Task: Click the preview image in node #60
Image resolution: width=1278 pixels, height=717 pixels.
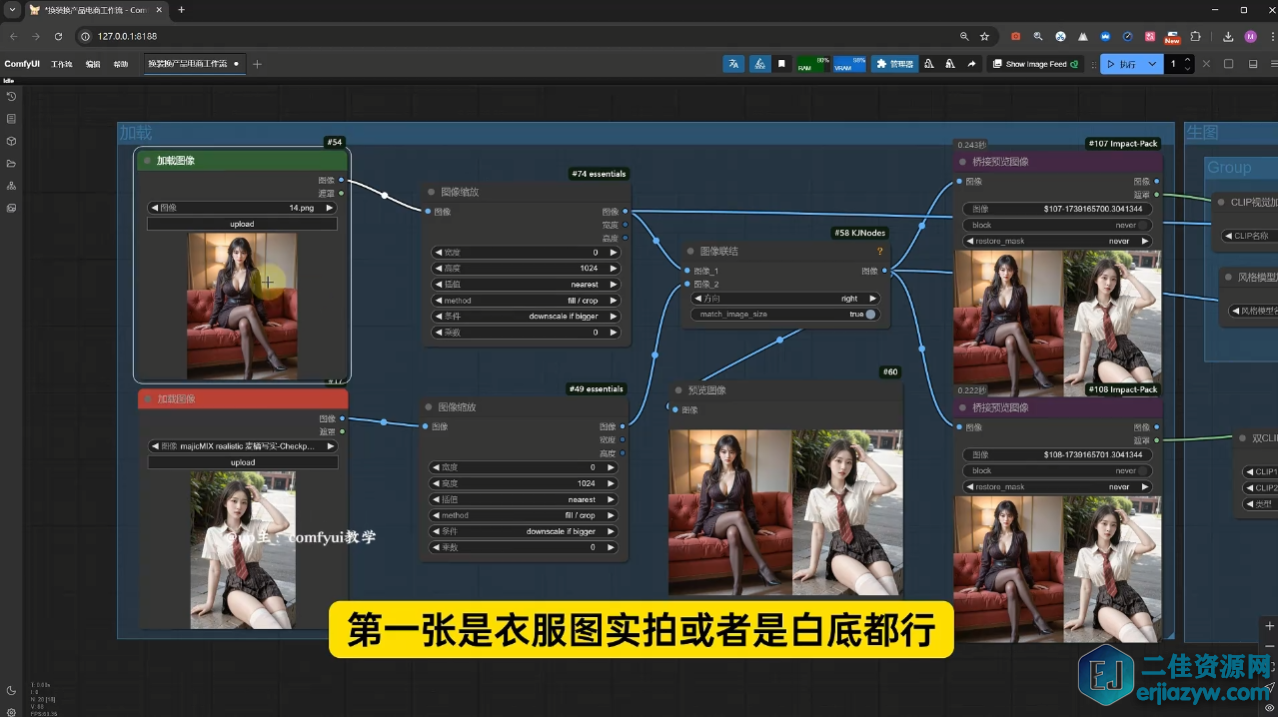Action: pos(786,512)
